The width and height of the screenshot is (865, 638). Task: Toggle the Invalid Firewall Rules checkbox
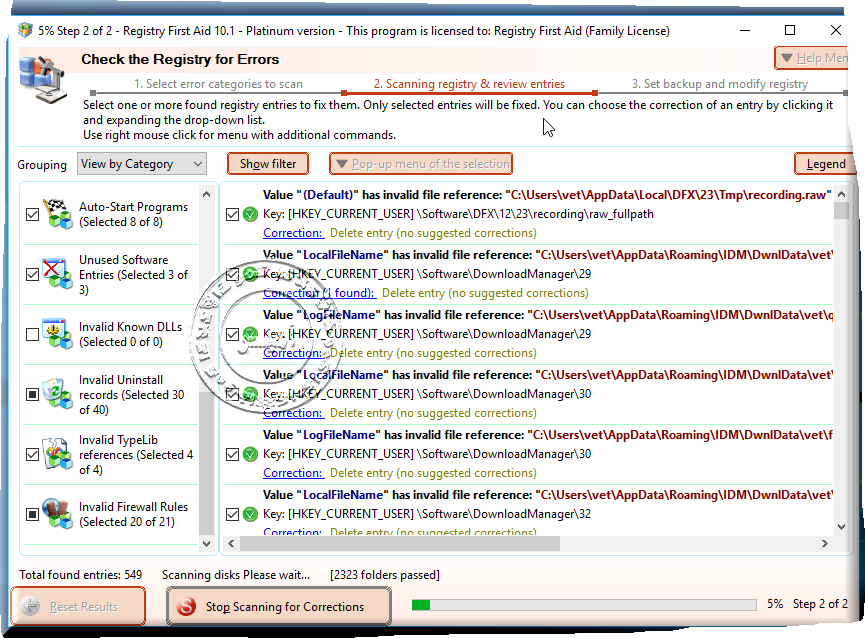pyautogui.click(x=33, y=514)
